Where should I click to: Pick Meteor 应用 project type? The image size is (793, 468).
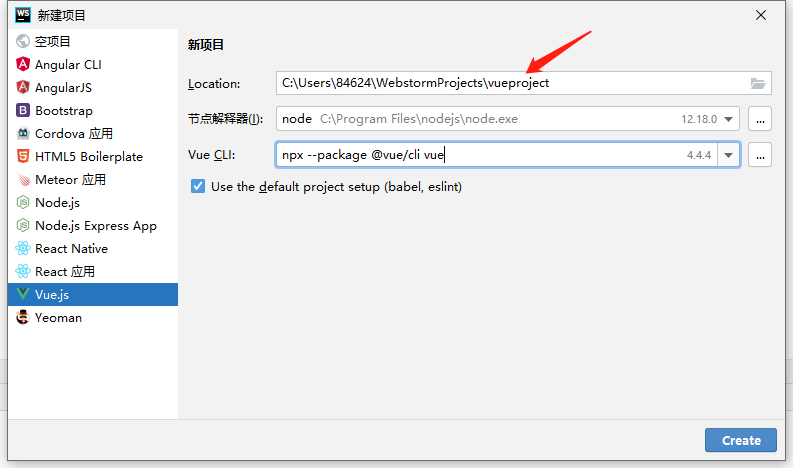[x=93, y=180]
